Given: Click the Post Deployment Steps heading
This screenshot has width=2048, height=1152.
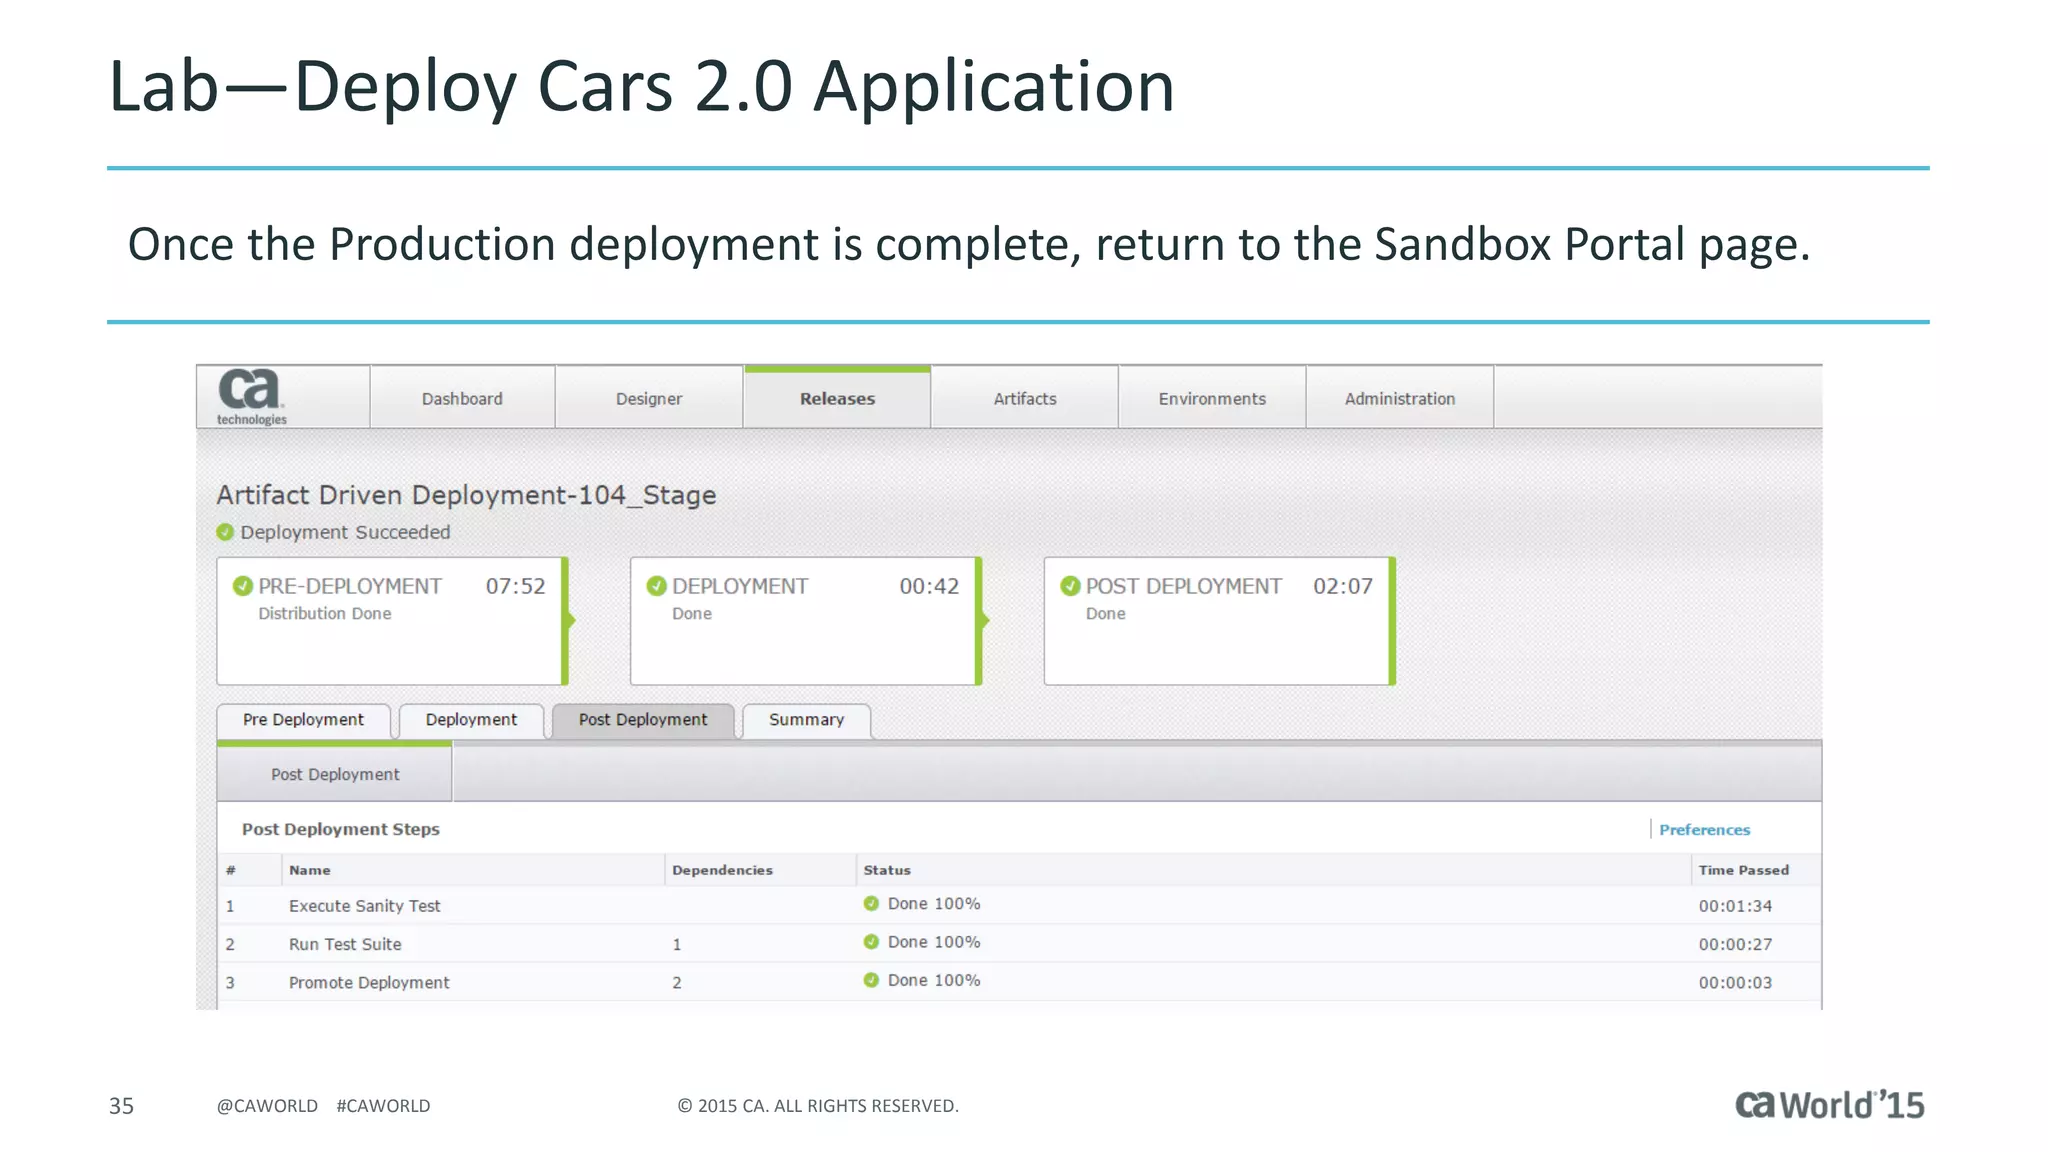Looking at the screenshot, I should pos(341,829).
